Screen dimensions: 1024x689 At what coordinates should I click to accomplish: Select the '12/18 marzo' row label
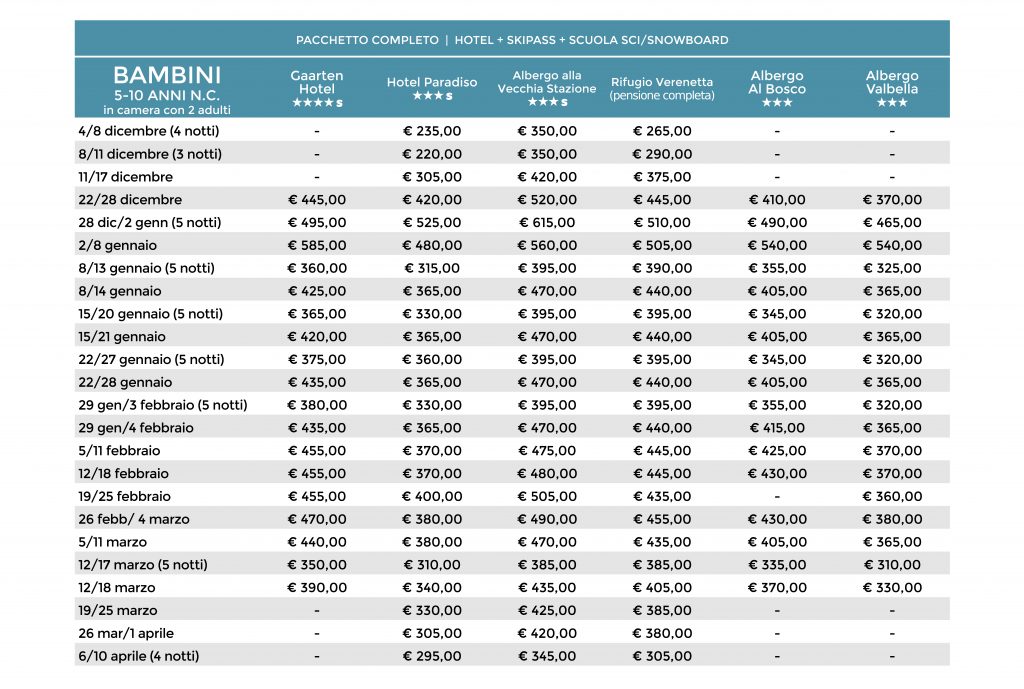click(x=117, y=588)
